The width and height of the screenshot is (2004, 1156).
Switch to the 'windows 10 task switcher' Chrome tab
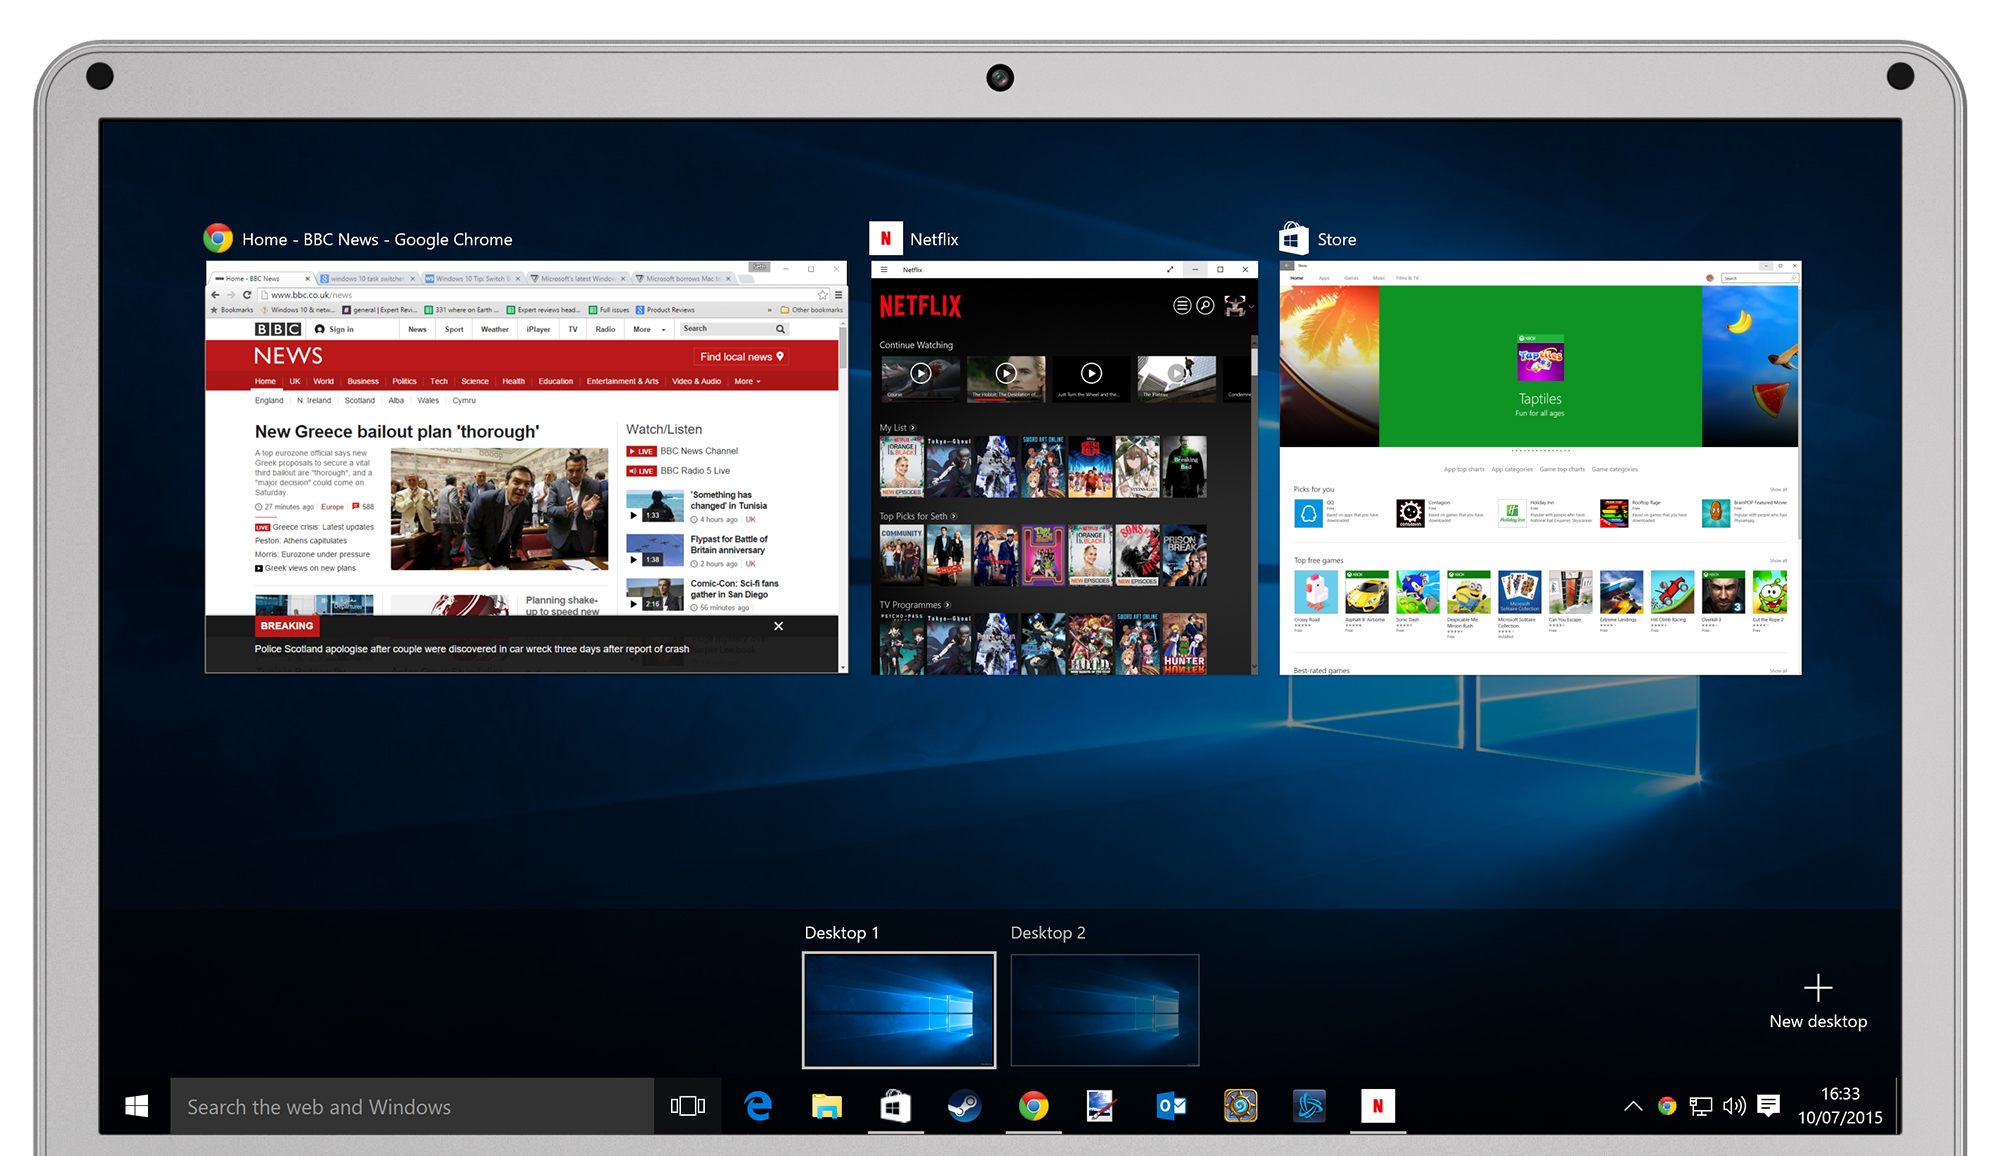tap(366, 279)
